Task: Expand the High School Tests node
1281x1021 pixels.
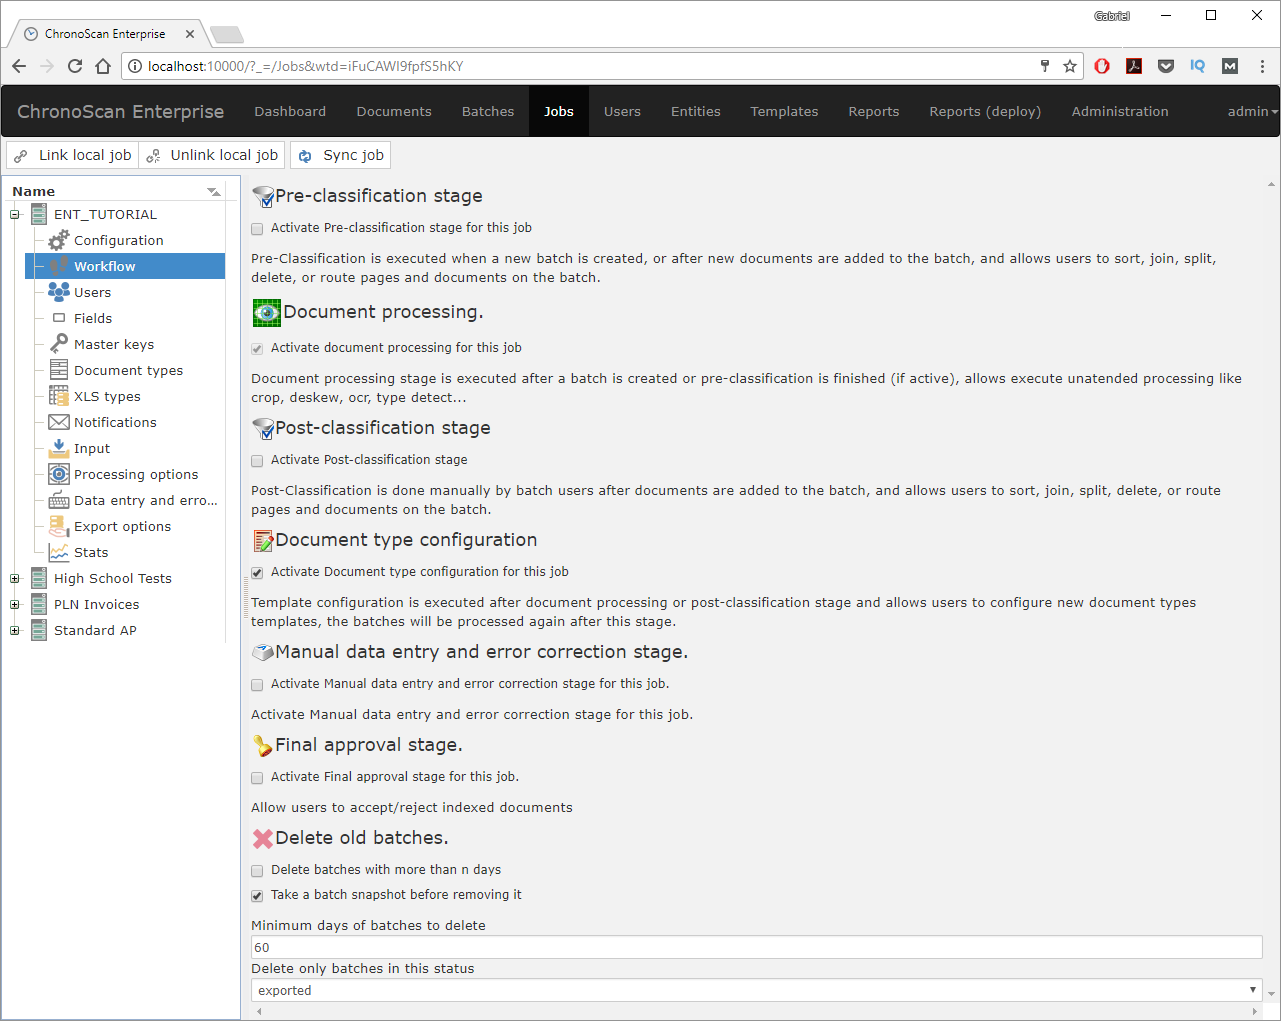Action: click(14, 578)
